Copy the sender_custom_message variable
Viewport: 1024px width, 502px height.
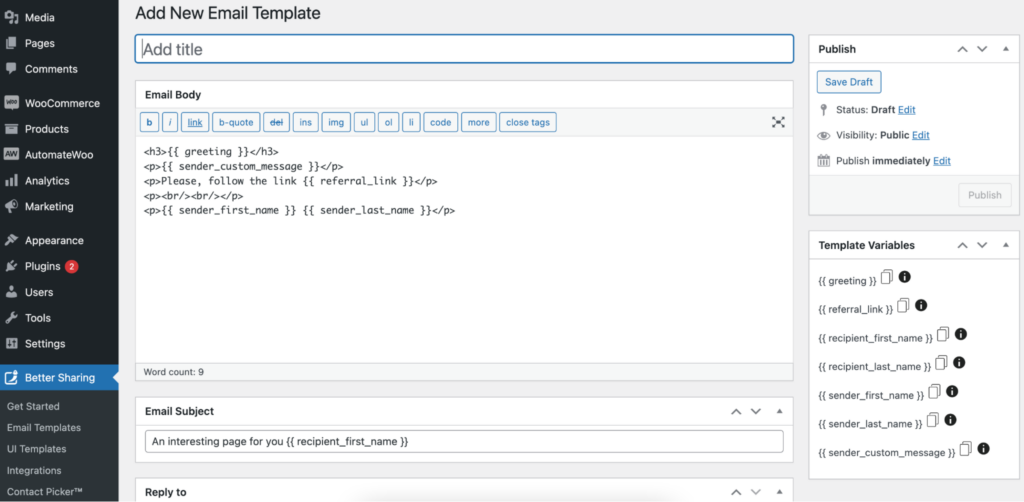966,449
